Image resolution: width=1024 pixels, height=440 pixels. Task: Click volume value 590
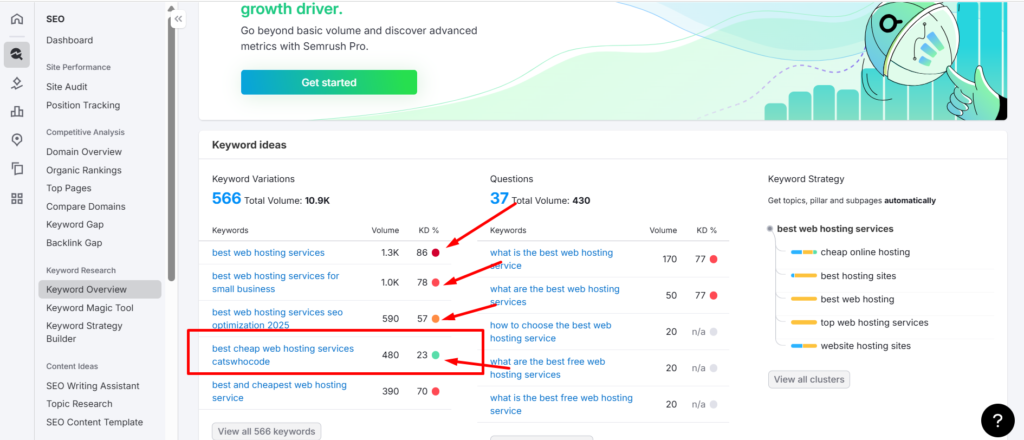(x=390, y=319)
